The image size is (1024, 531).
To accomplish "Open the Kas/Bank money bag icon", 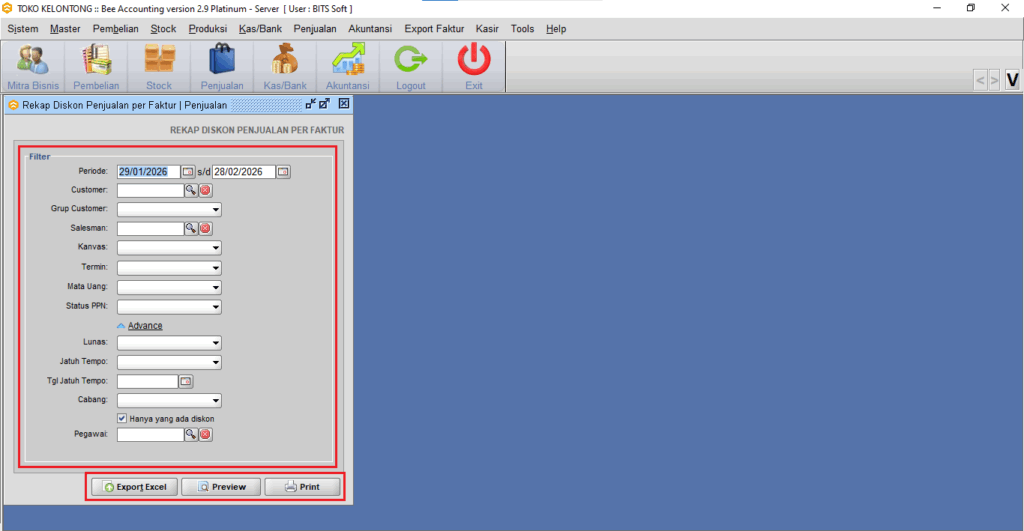I will [285, 62].
